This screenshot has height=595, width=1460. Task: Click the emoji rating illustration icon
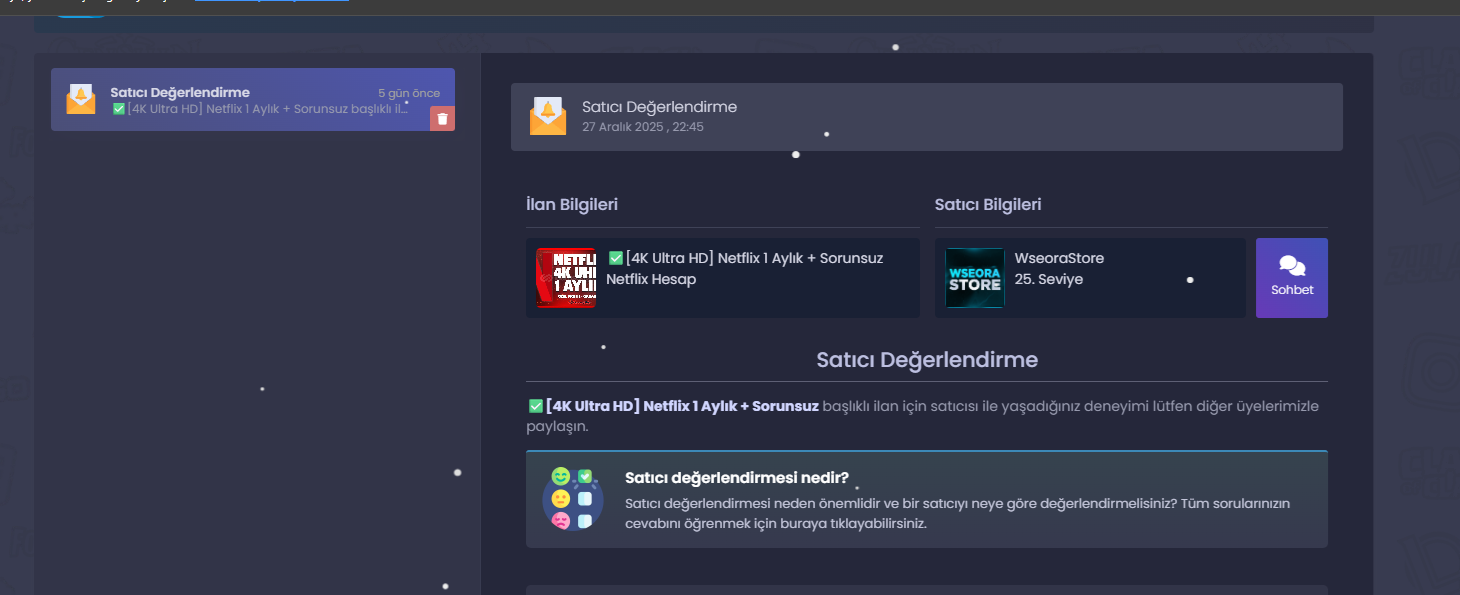(573, 498)
